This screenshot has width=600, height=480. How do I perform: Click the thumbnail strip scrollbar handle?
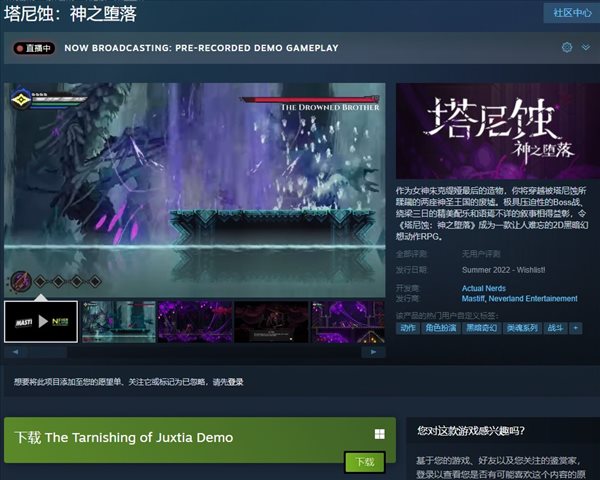tap(48, 352)
